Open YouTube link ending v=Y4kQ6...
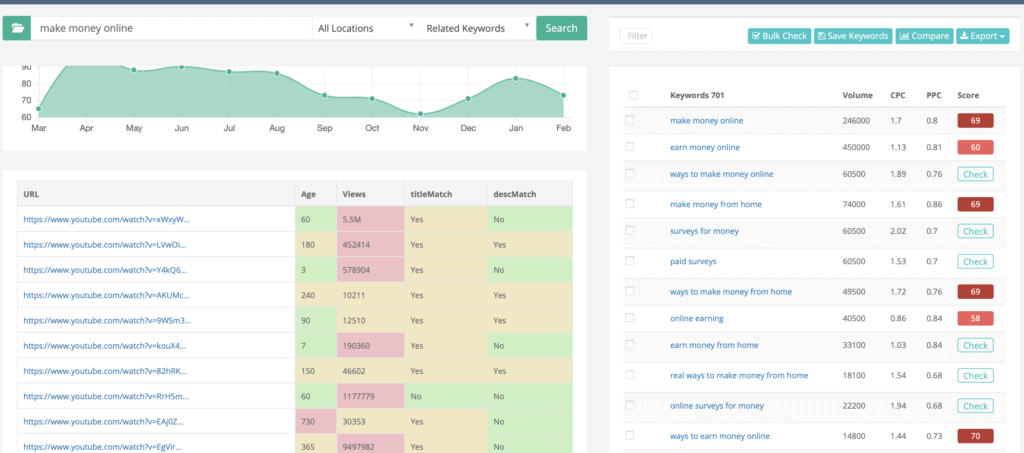 point(106,270)
